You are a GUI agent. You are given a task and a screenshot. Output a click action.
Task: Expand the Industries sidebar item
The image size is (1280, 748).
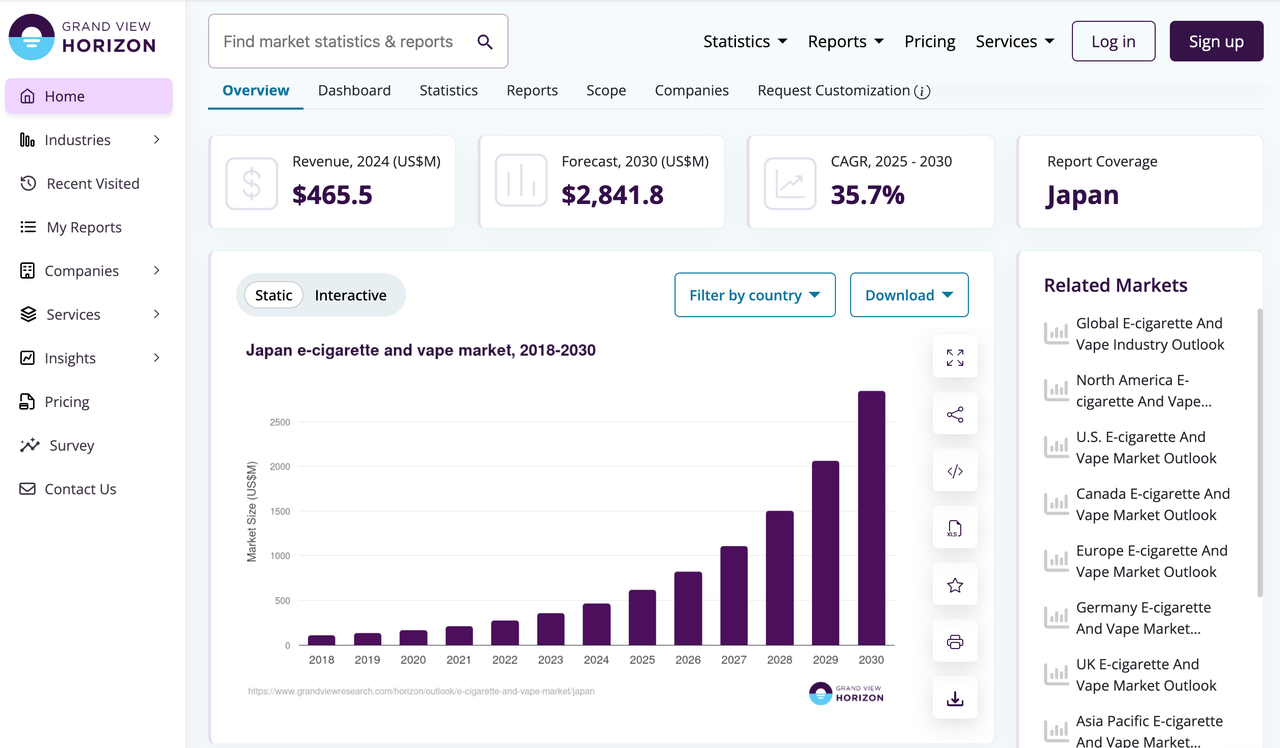[x=90, y=140]
